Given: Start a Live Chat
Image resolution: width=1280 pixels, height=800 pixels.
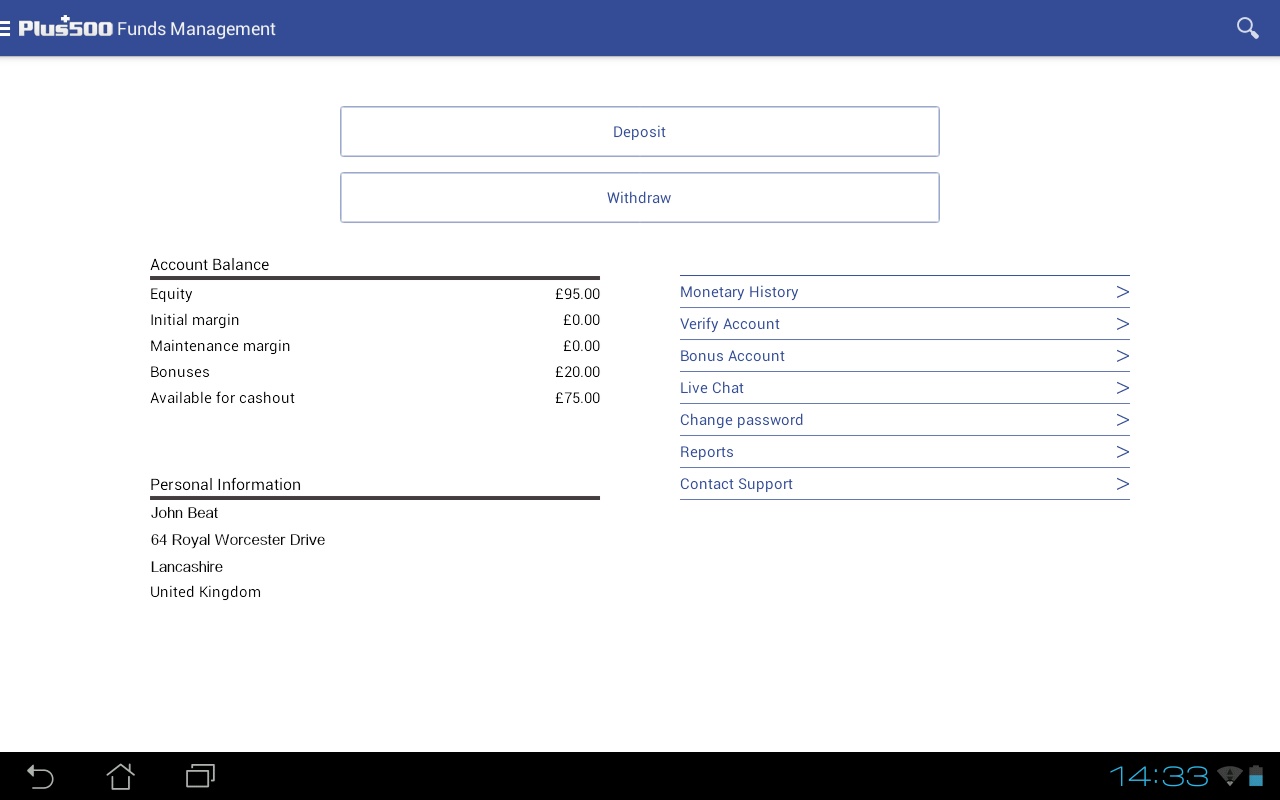Looking at the screenshot, I should (x=905, y=388).
